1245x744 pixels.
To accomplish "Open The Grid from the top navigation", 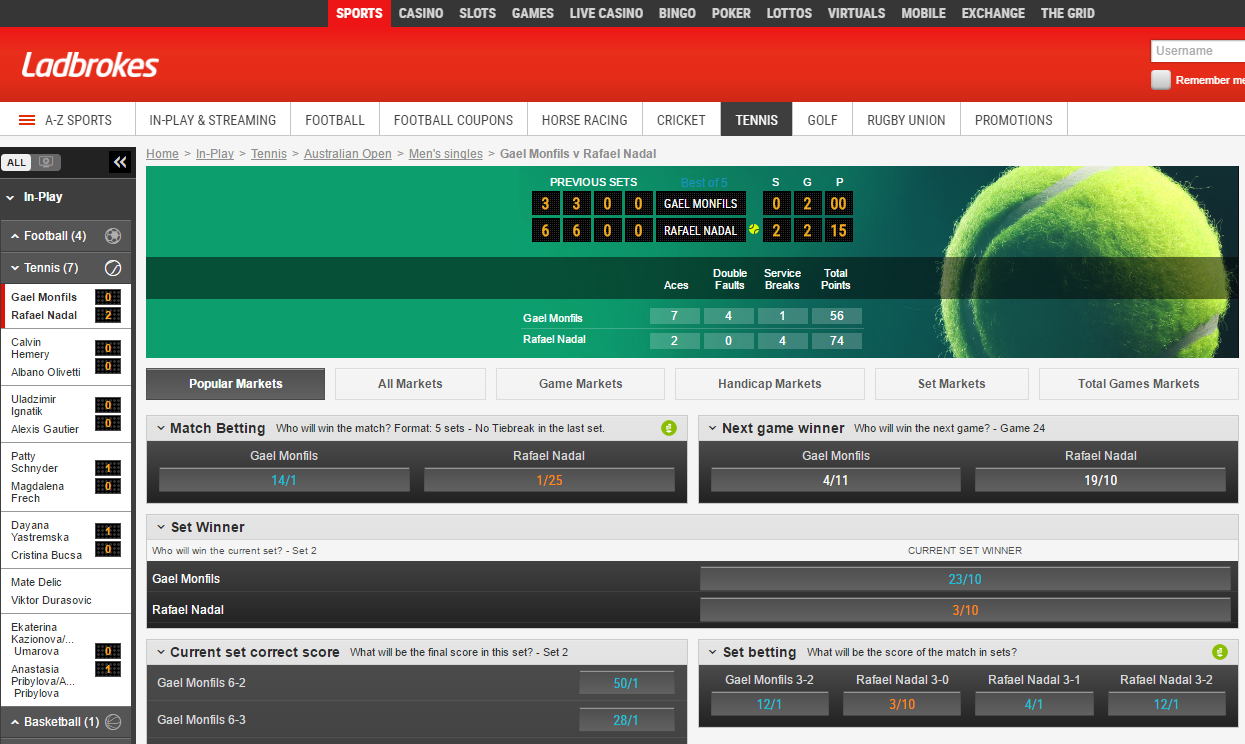I will tap(1067, 13).
